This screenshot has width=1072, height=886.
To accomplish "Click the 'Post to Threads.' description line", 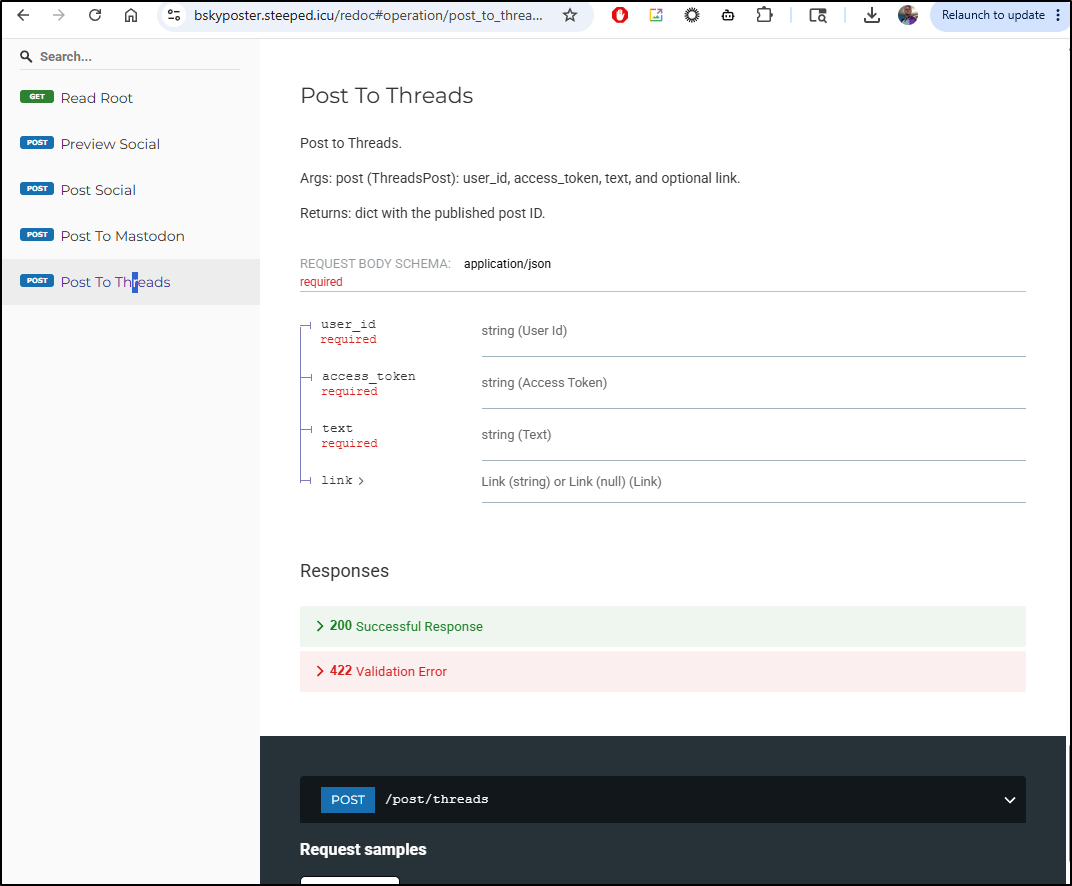I will [351, 144].
